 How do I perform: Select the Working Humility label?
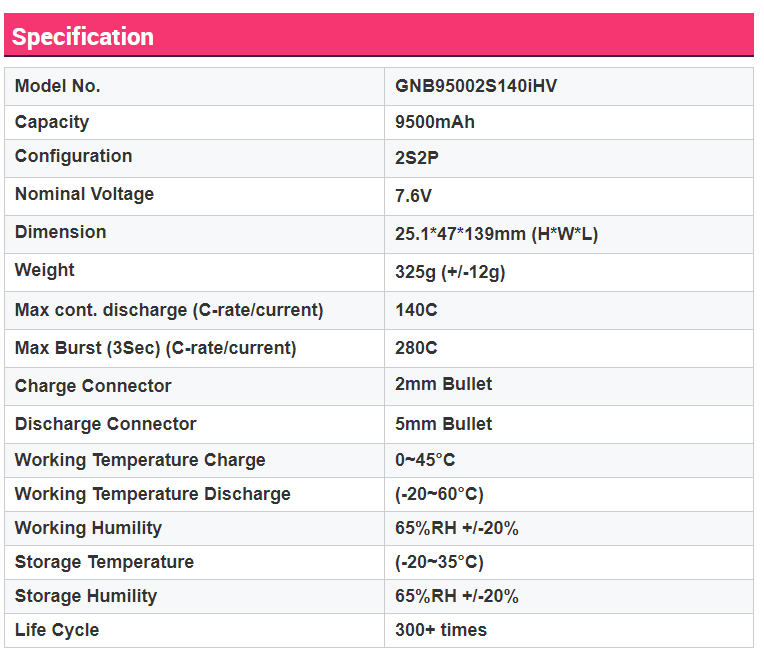coord(88,528)
